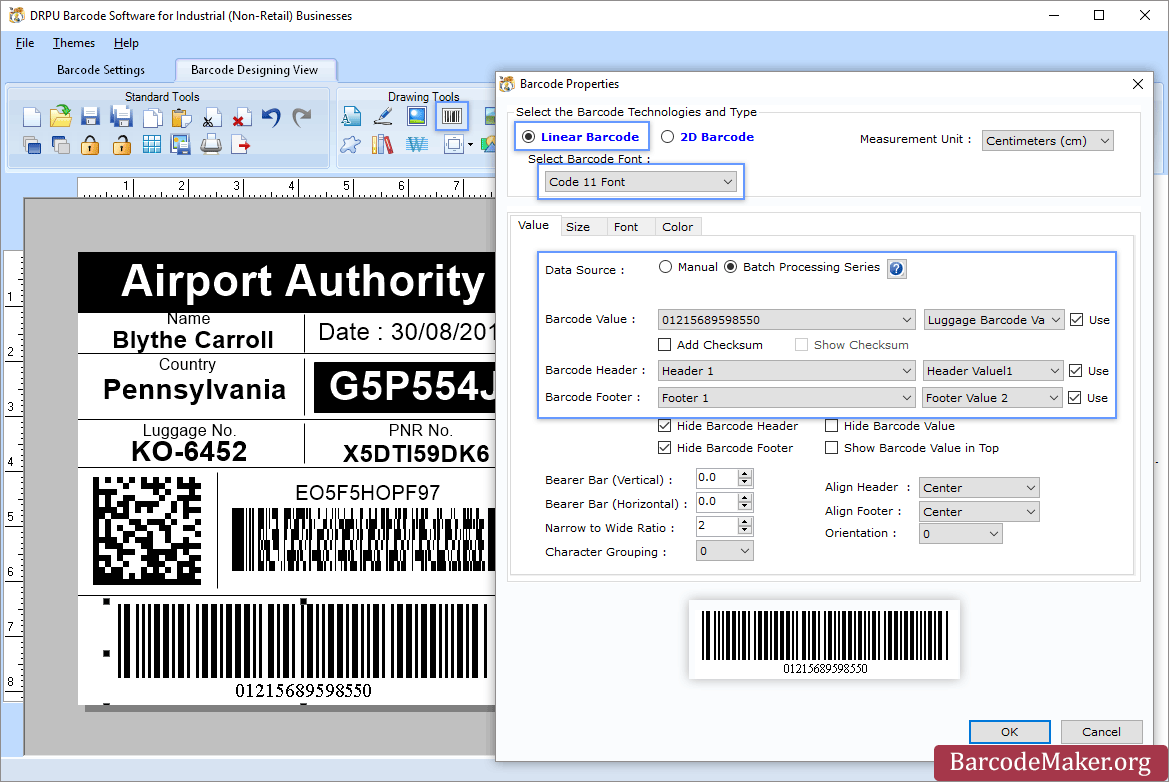Open the Header Valuel1 dropdown
The width and height of the screenshot is (1169, 782).
[x=992, y=370]
